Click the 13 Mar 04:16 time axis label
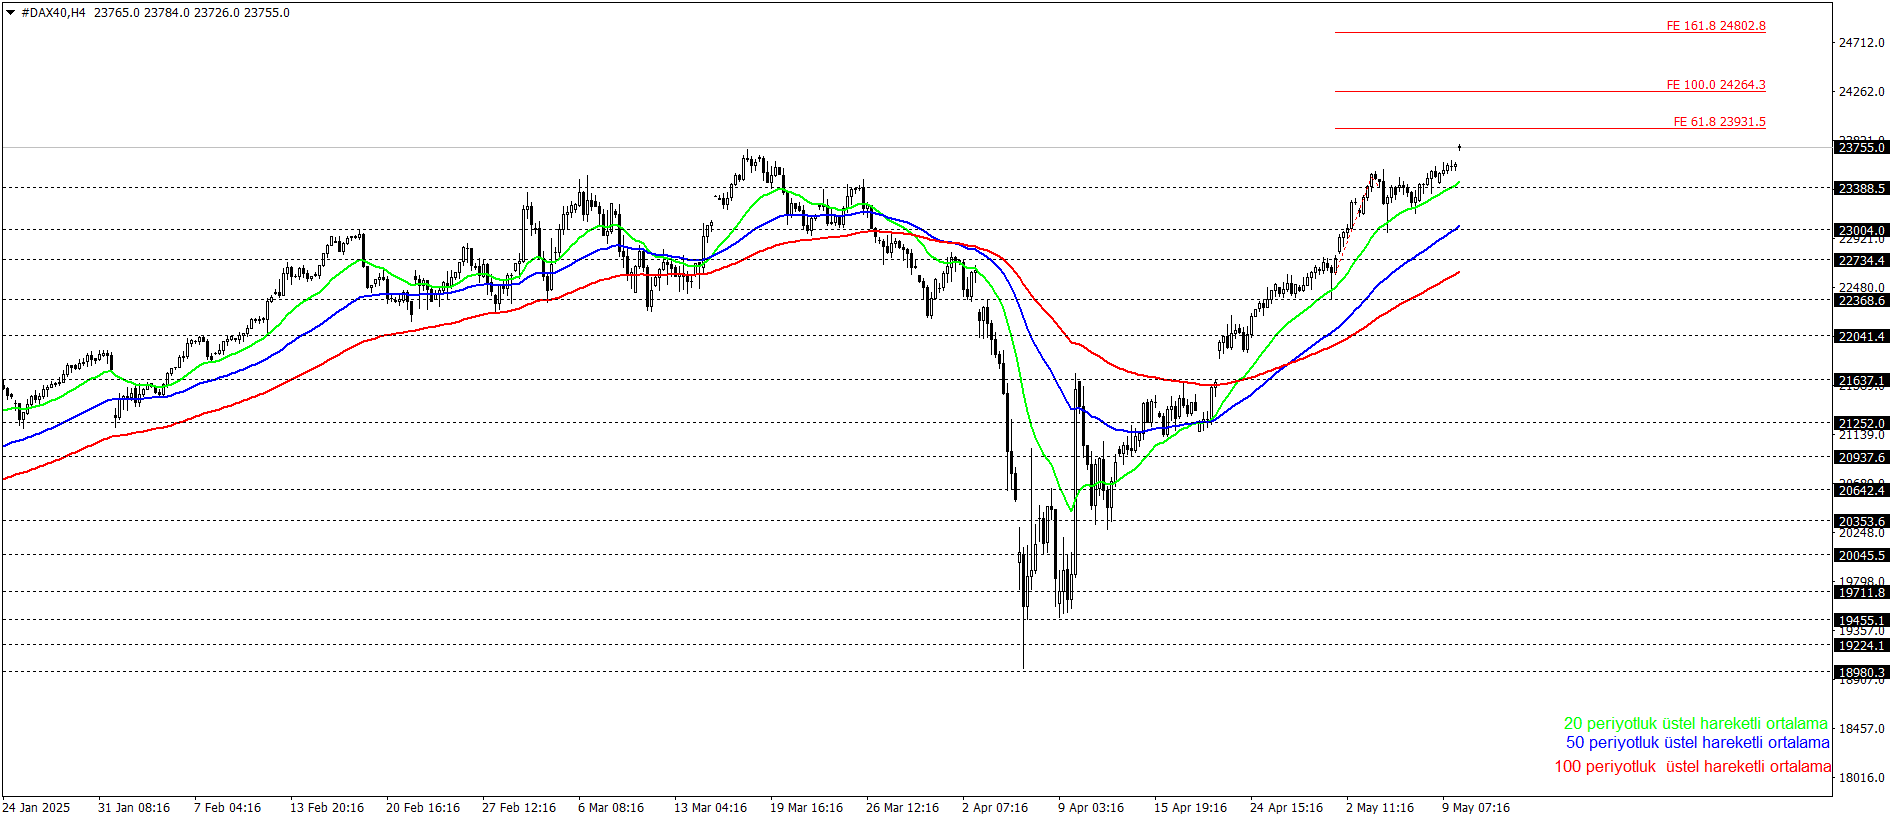1896x820 pixels. click(710, 808)
